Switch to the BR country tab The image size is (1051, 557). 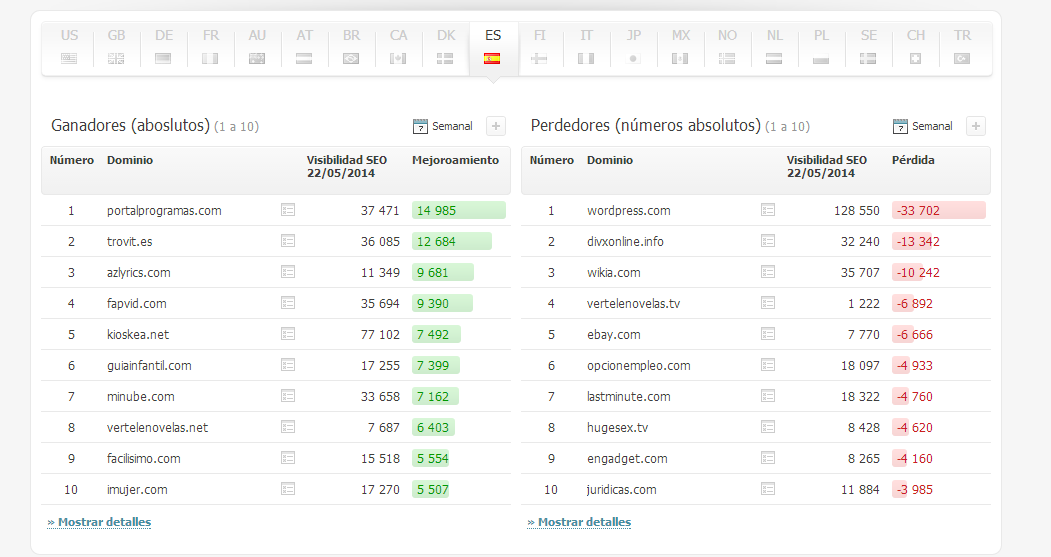[351, 46]
